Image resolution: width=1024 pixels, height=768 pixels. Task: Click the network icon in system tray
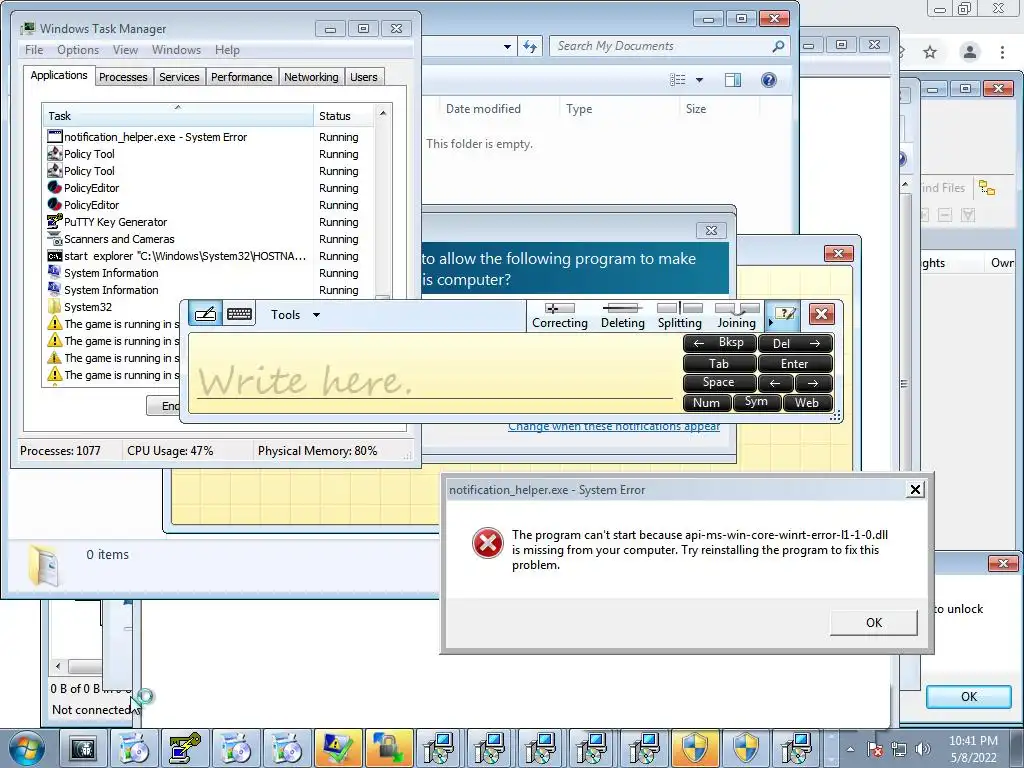899,749
